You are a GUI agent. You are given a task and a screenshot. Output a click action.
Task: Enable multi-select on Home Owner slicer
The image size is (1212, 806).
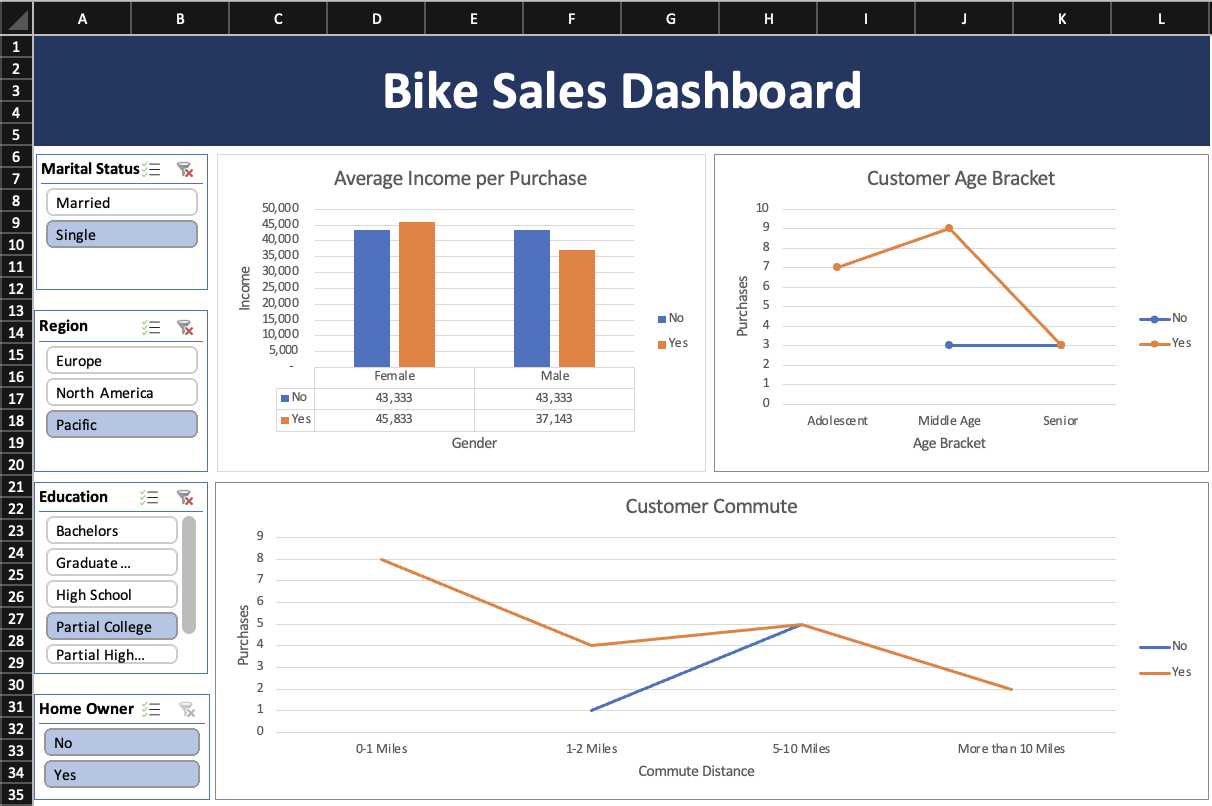152,709
